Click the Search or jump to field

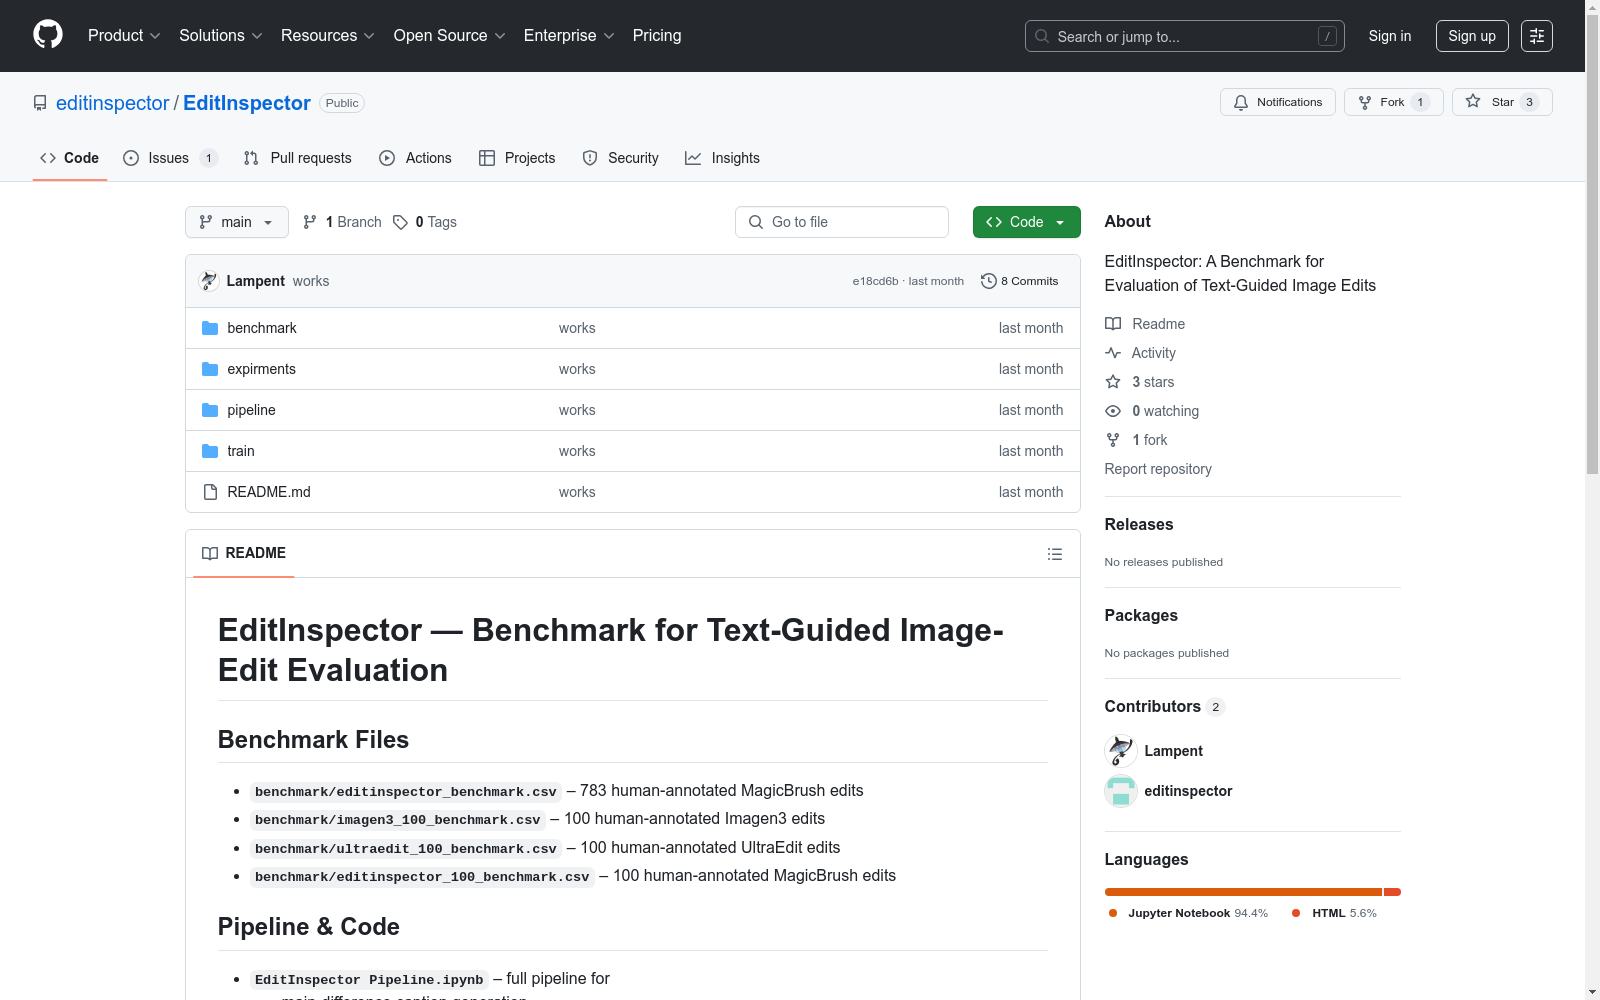point(1185,36)
